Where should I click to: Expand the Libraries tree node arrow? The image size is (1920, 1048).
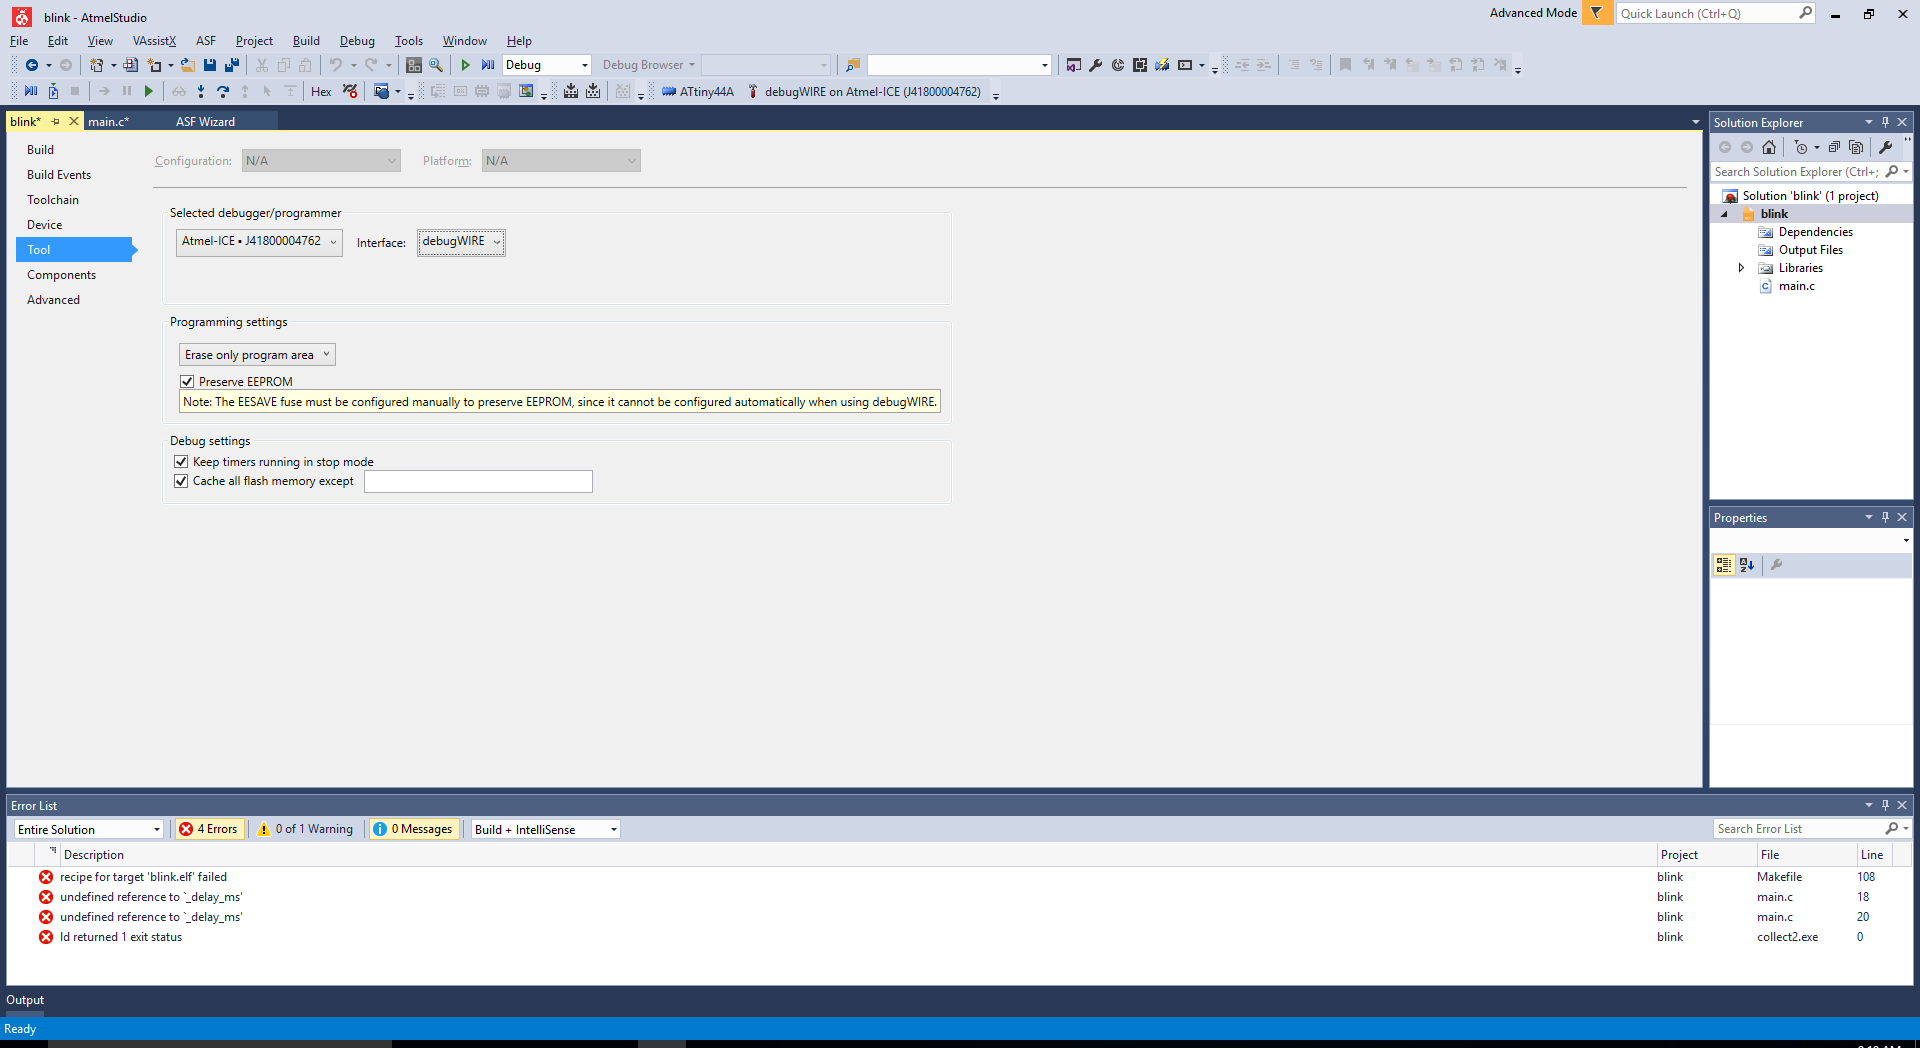point(1741,268)
